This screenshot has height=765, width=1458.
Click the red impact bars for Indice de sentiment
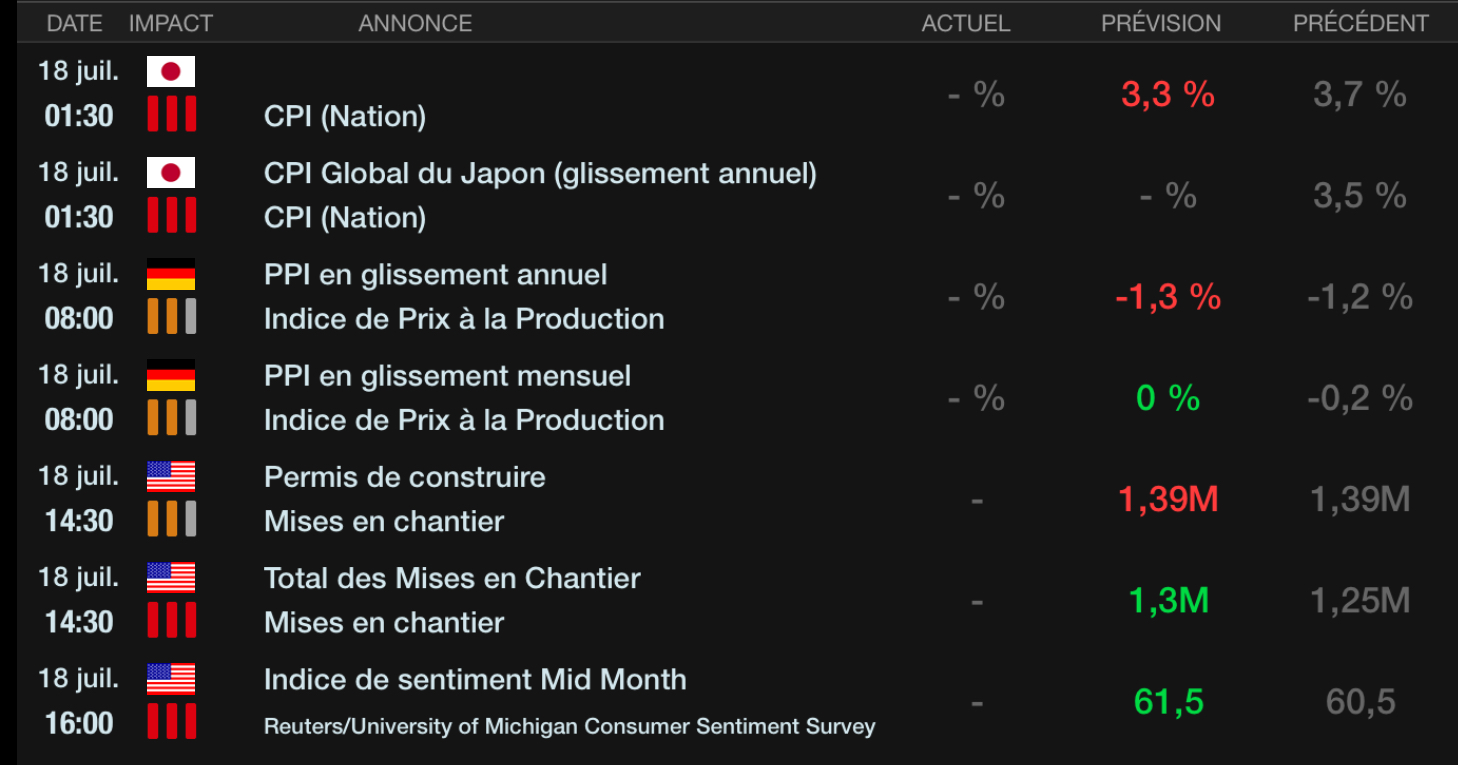[171, 721]
